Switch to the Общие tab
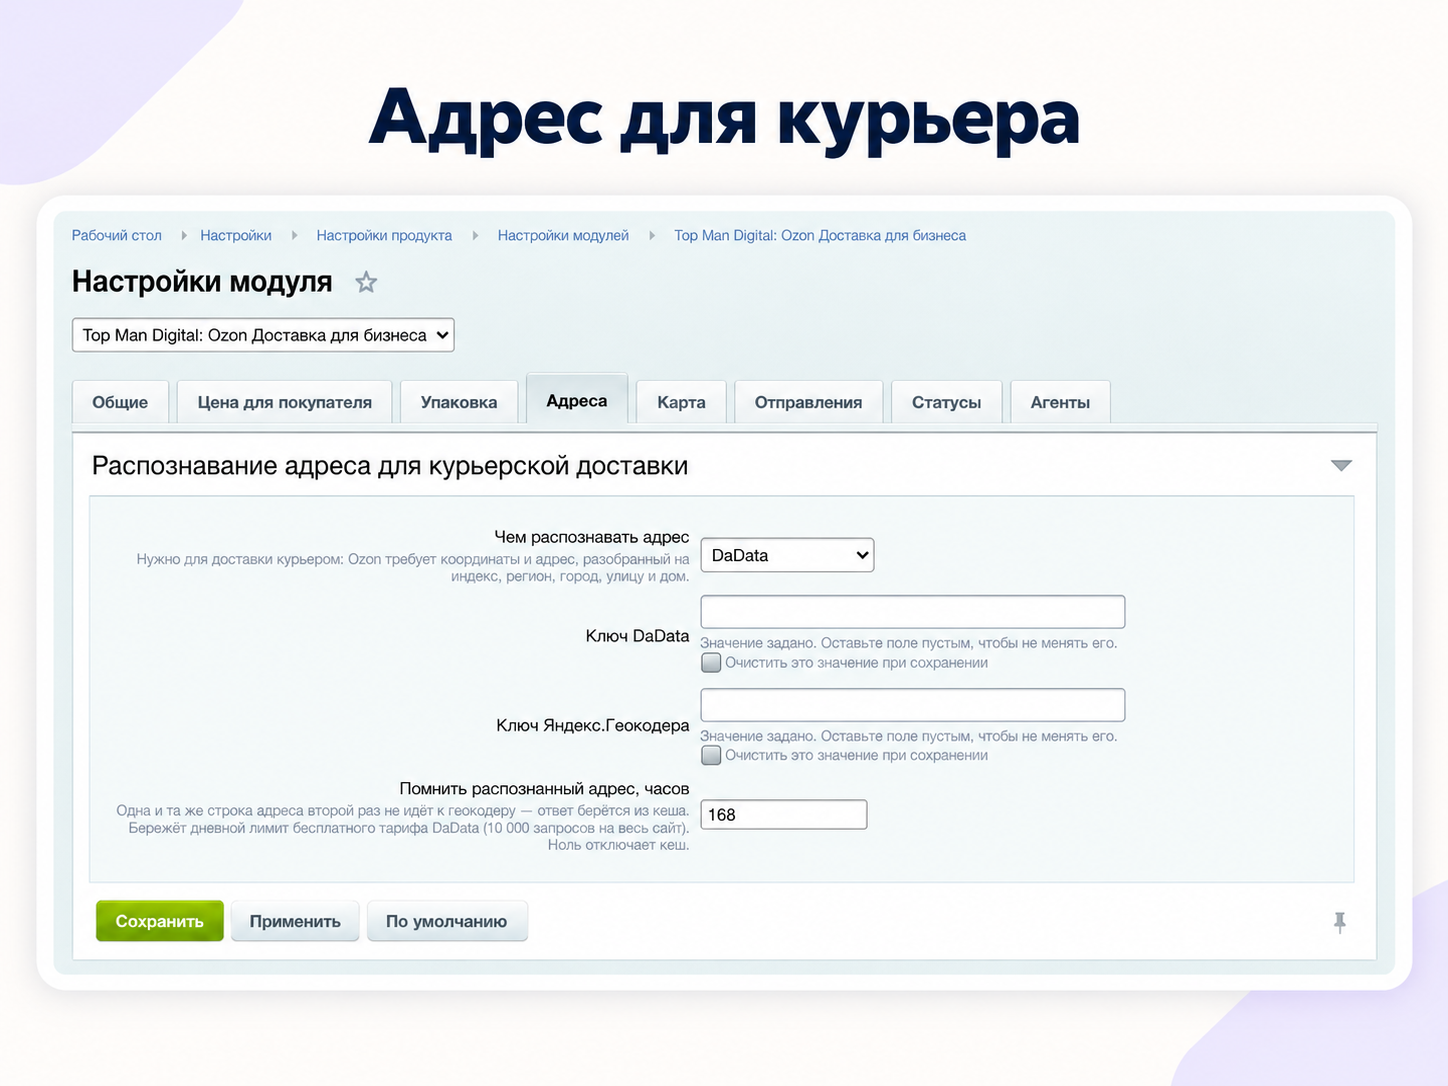Viewport: 1448px width, 1086px height. [x=120, y=402]
